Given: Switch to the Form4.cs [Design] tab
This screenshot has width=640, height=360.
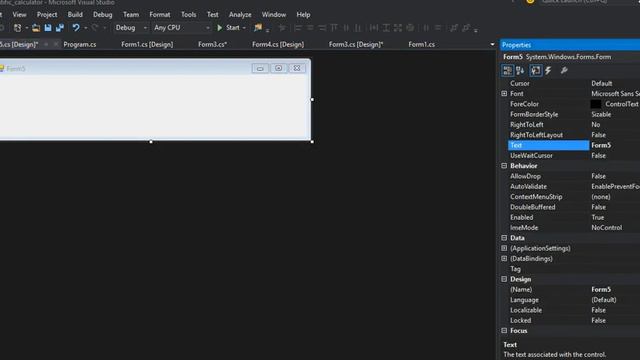Looking at the screenshot, I should [278, 44].
